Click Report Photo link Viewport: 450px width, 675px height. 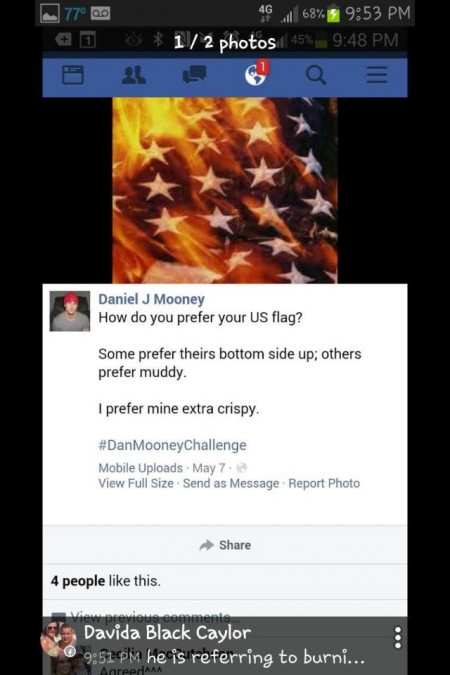point(324,483)
